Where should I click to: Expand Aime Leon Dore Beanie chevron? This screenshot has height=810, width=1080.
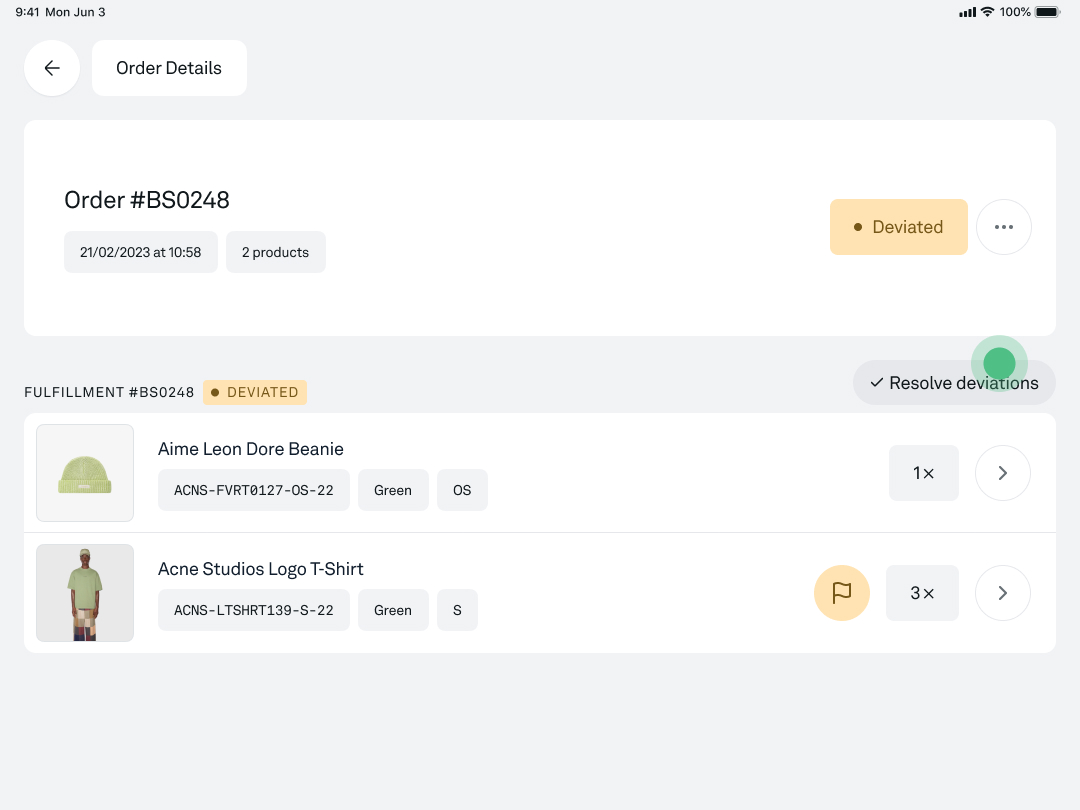[1002, 473]
